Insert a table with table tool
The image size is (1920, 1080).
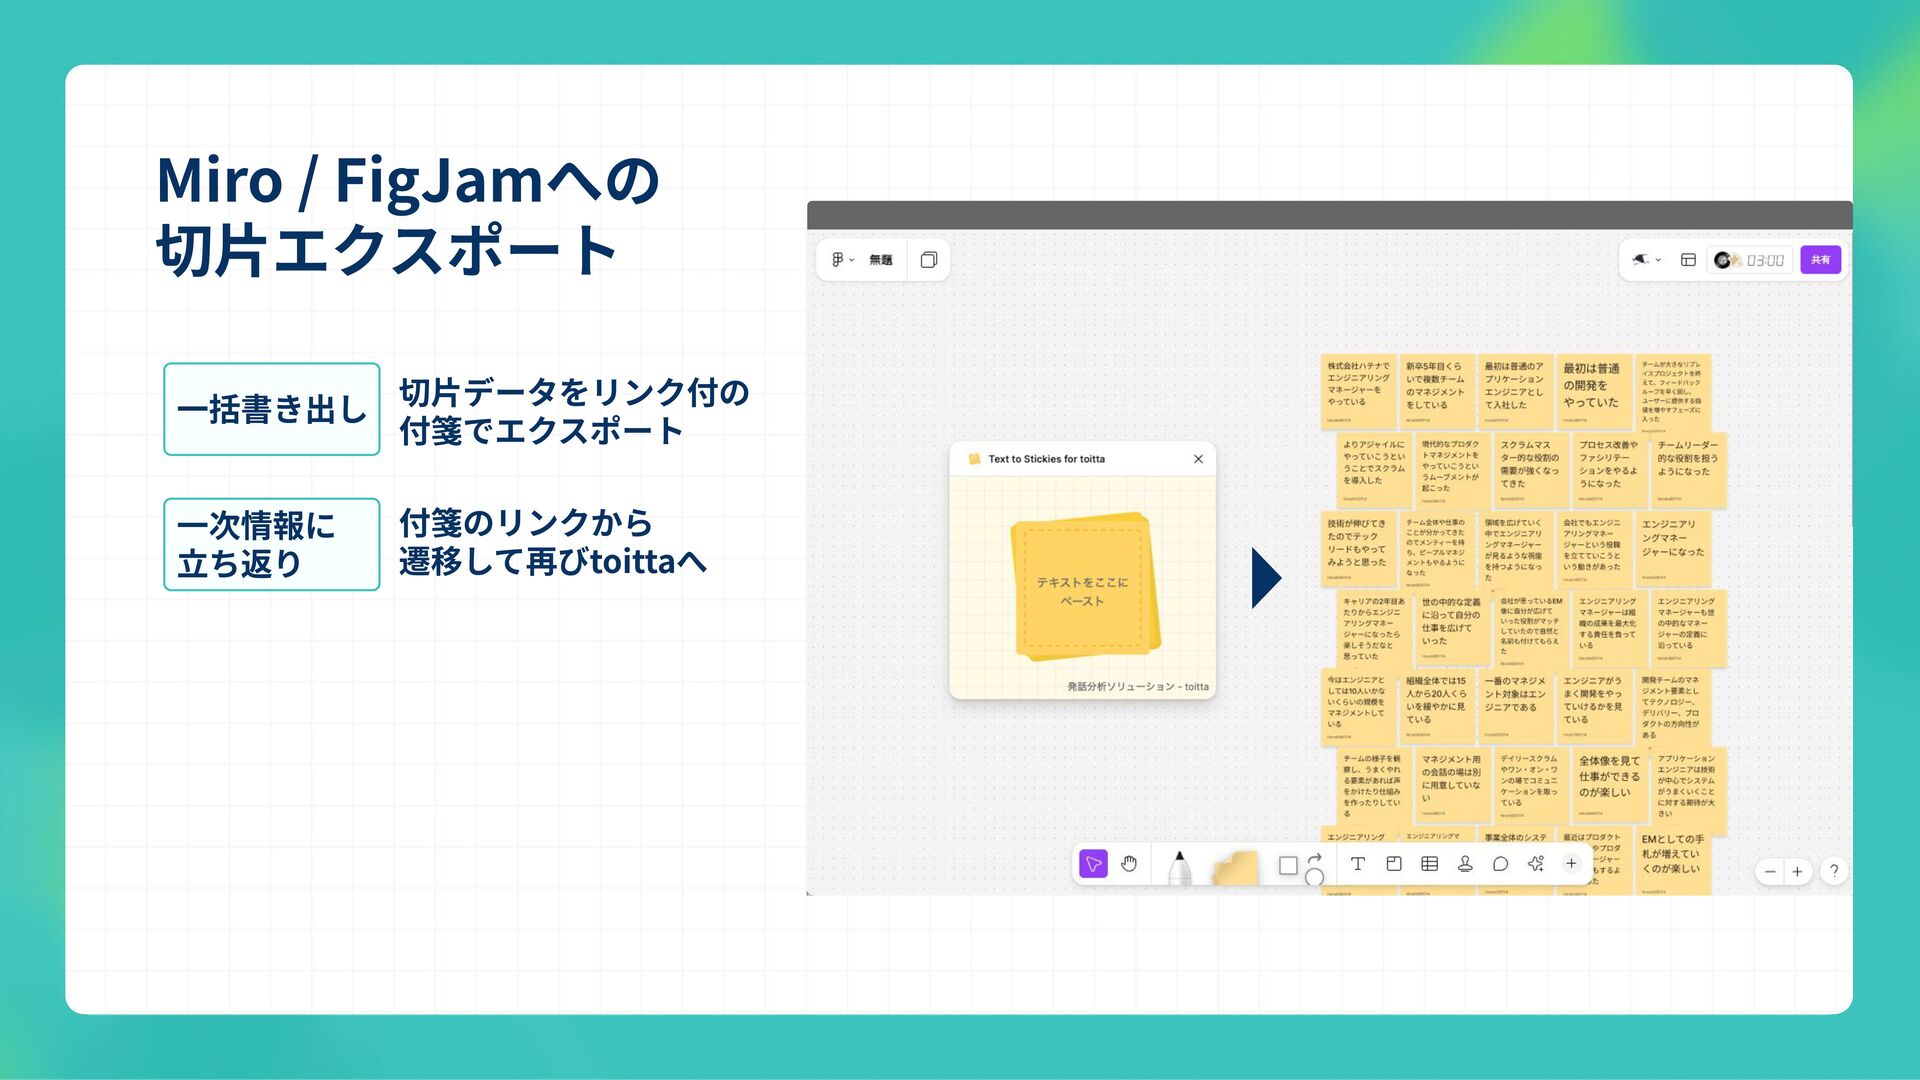click(x=1429, y=864)
